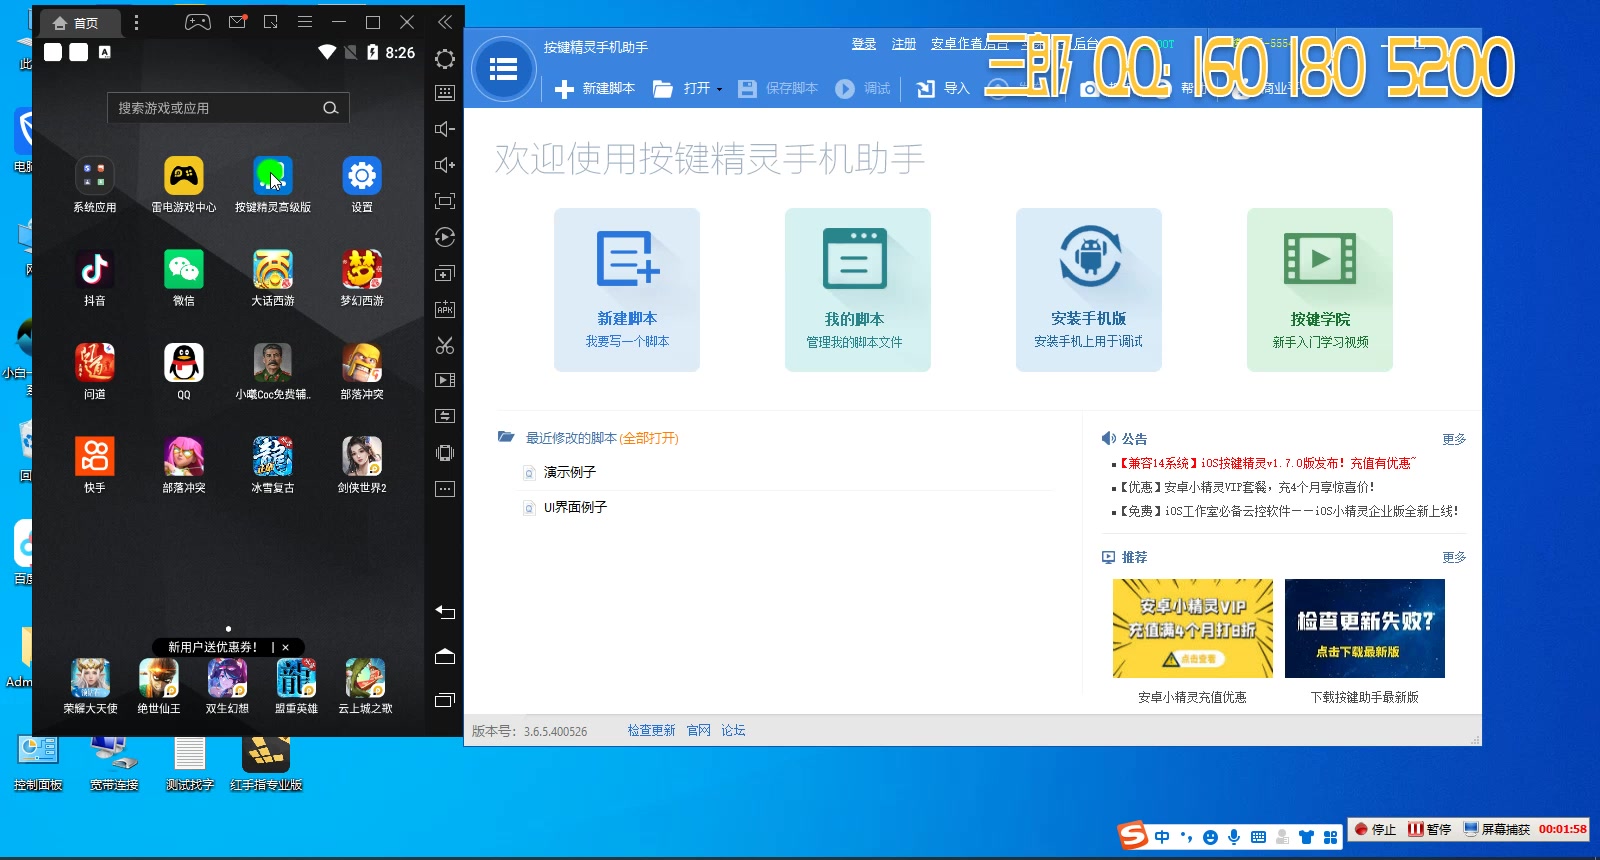Click 更多 beside 推荐
1600x860 pixels.
[x=1454, y=557]
